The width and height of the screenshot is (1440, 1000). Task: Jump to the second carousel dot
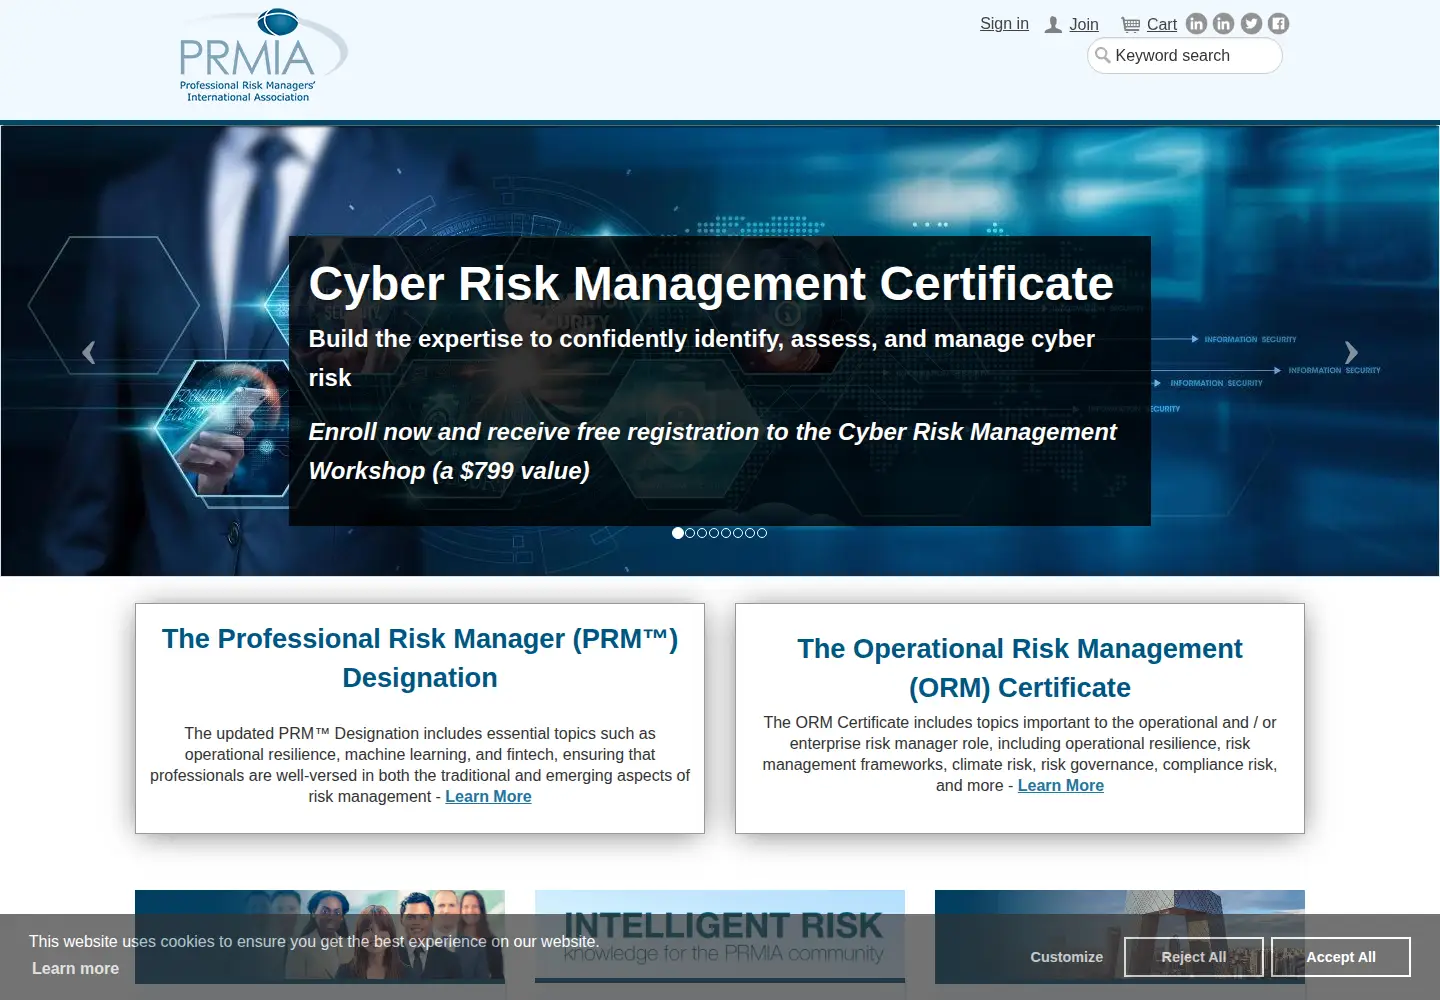tap(690, 533)
